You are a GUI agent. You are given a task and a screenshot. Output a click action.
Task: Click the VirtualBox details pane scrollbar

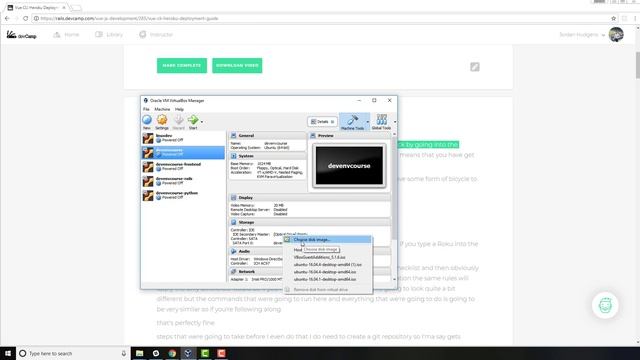coord(394,188)
